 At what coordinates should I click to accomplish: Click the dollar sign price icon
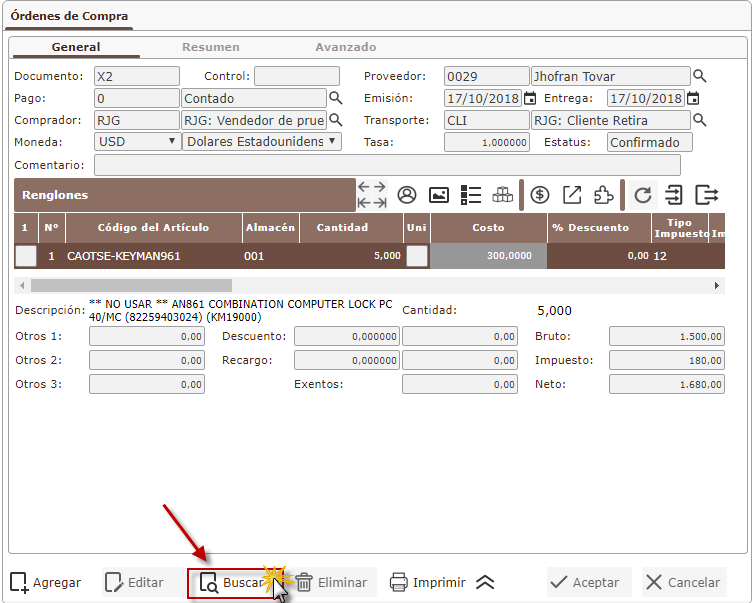[540, 195]
